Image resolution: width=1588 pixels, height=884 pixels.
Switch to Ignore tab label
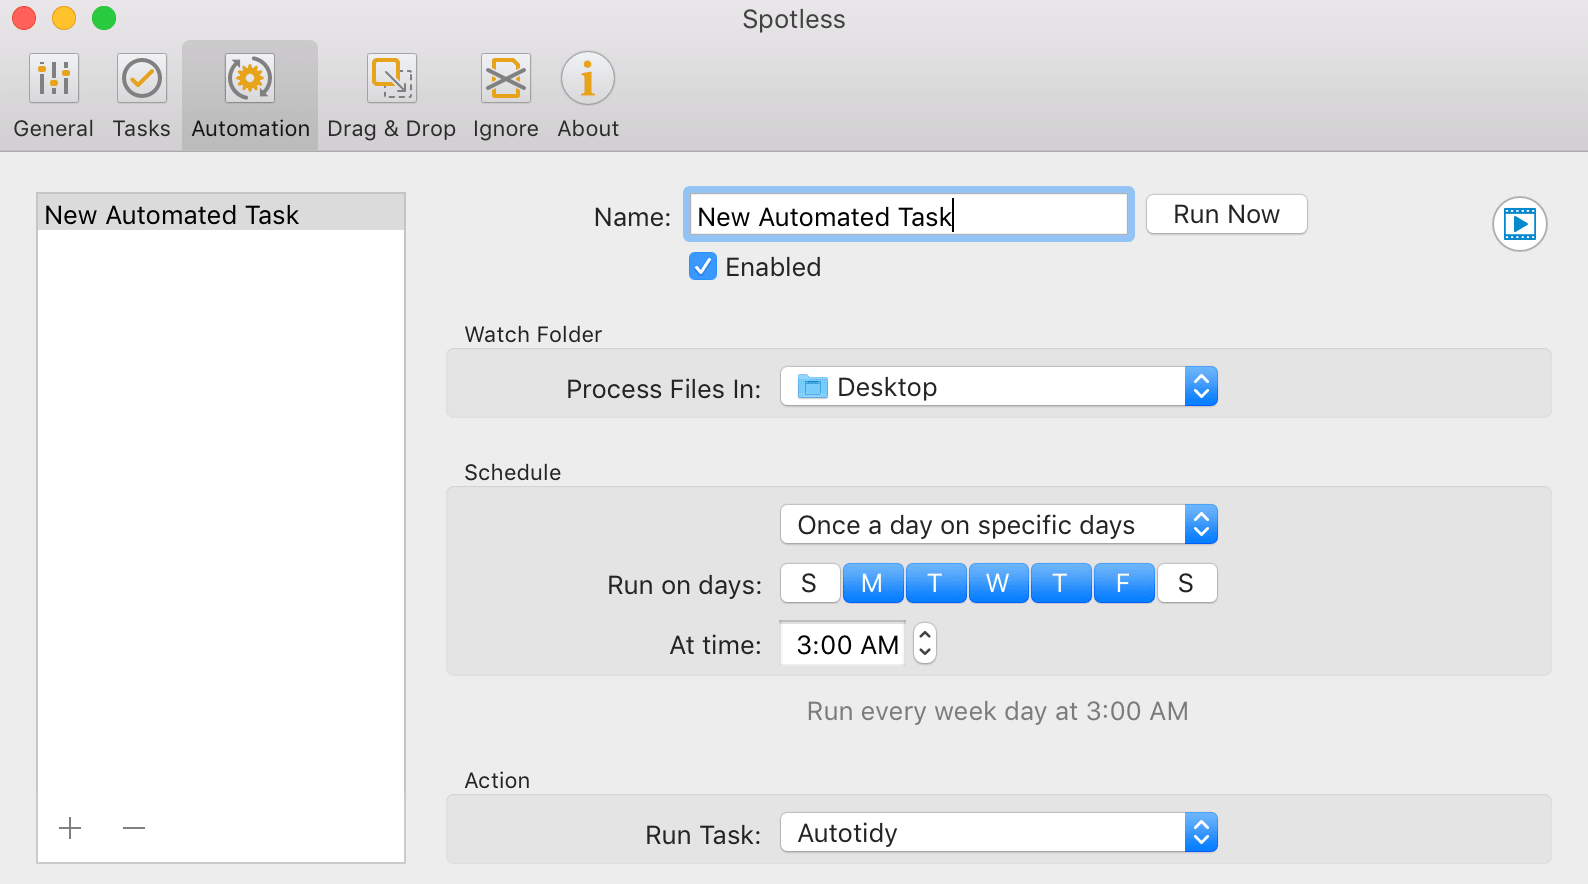click(x=506, y=129)
